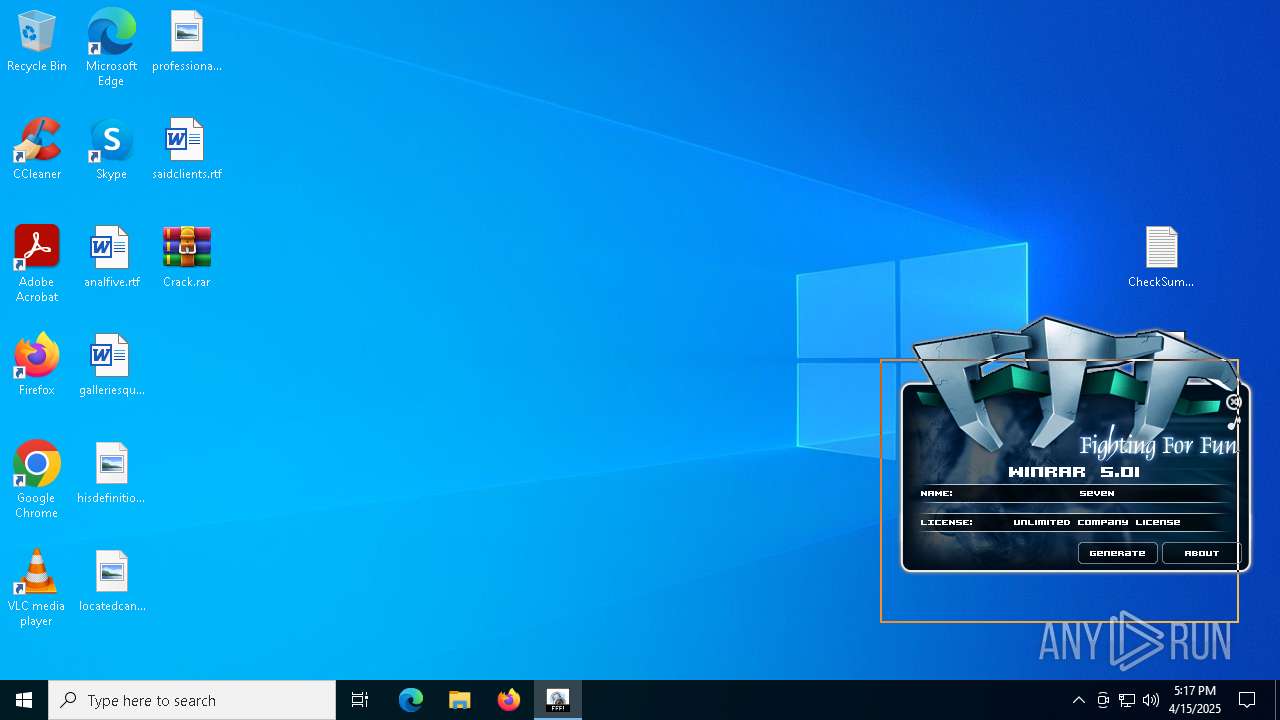
Task: Select the CCleaner desktop shortcut
Action: [37, 150]
